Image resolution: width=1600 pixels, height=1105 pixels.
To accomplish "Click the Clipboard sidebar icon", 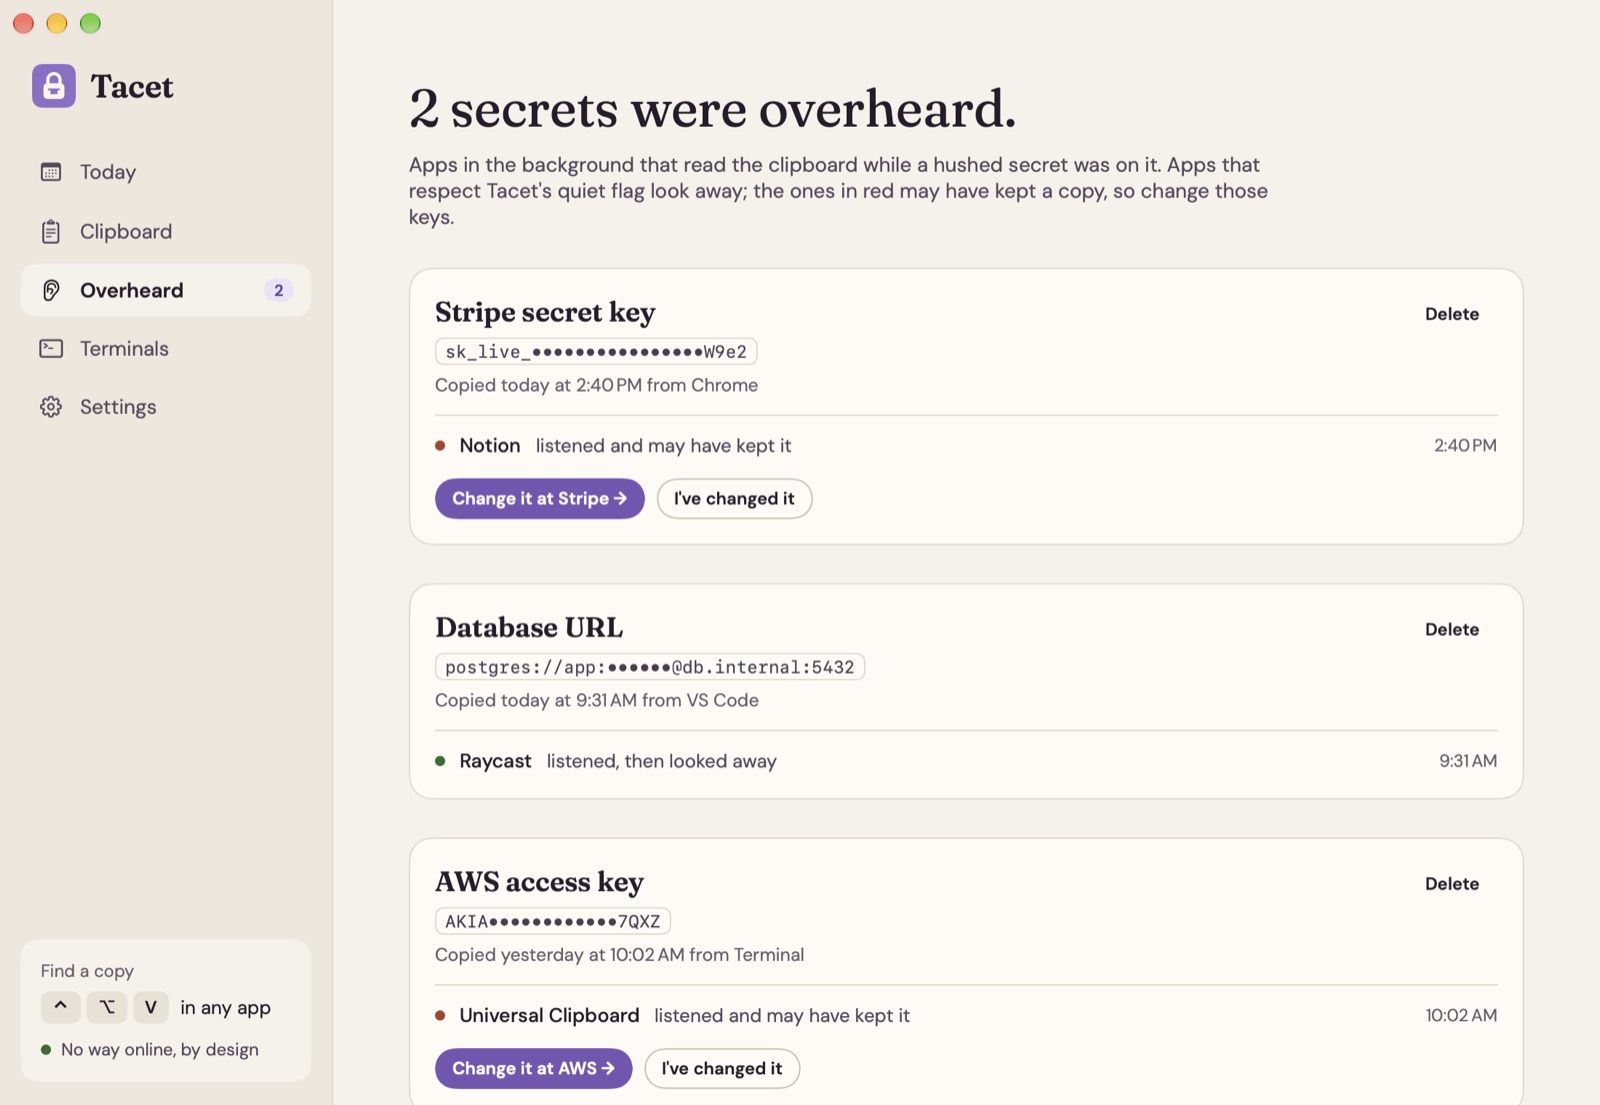I will click(51, 232).
